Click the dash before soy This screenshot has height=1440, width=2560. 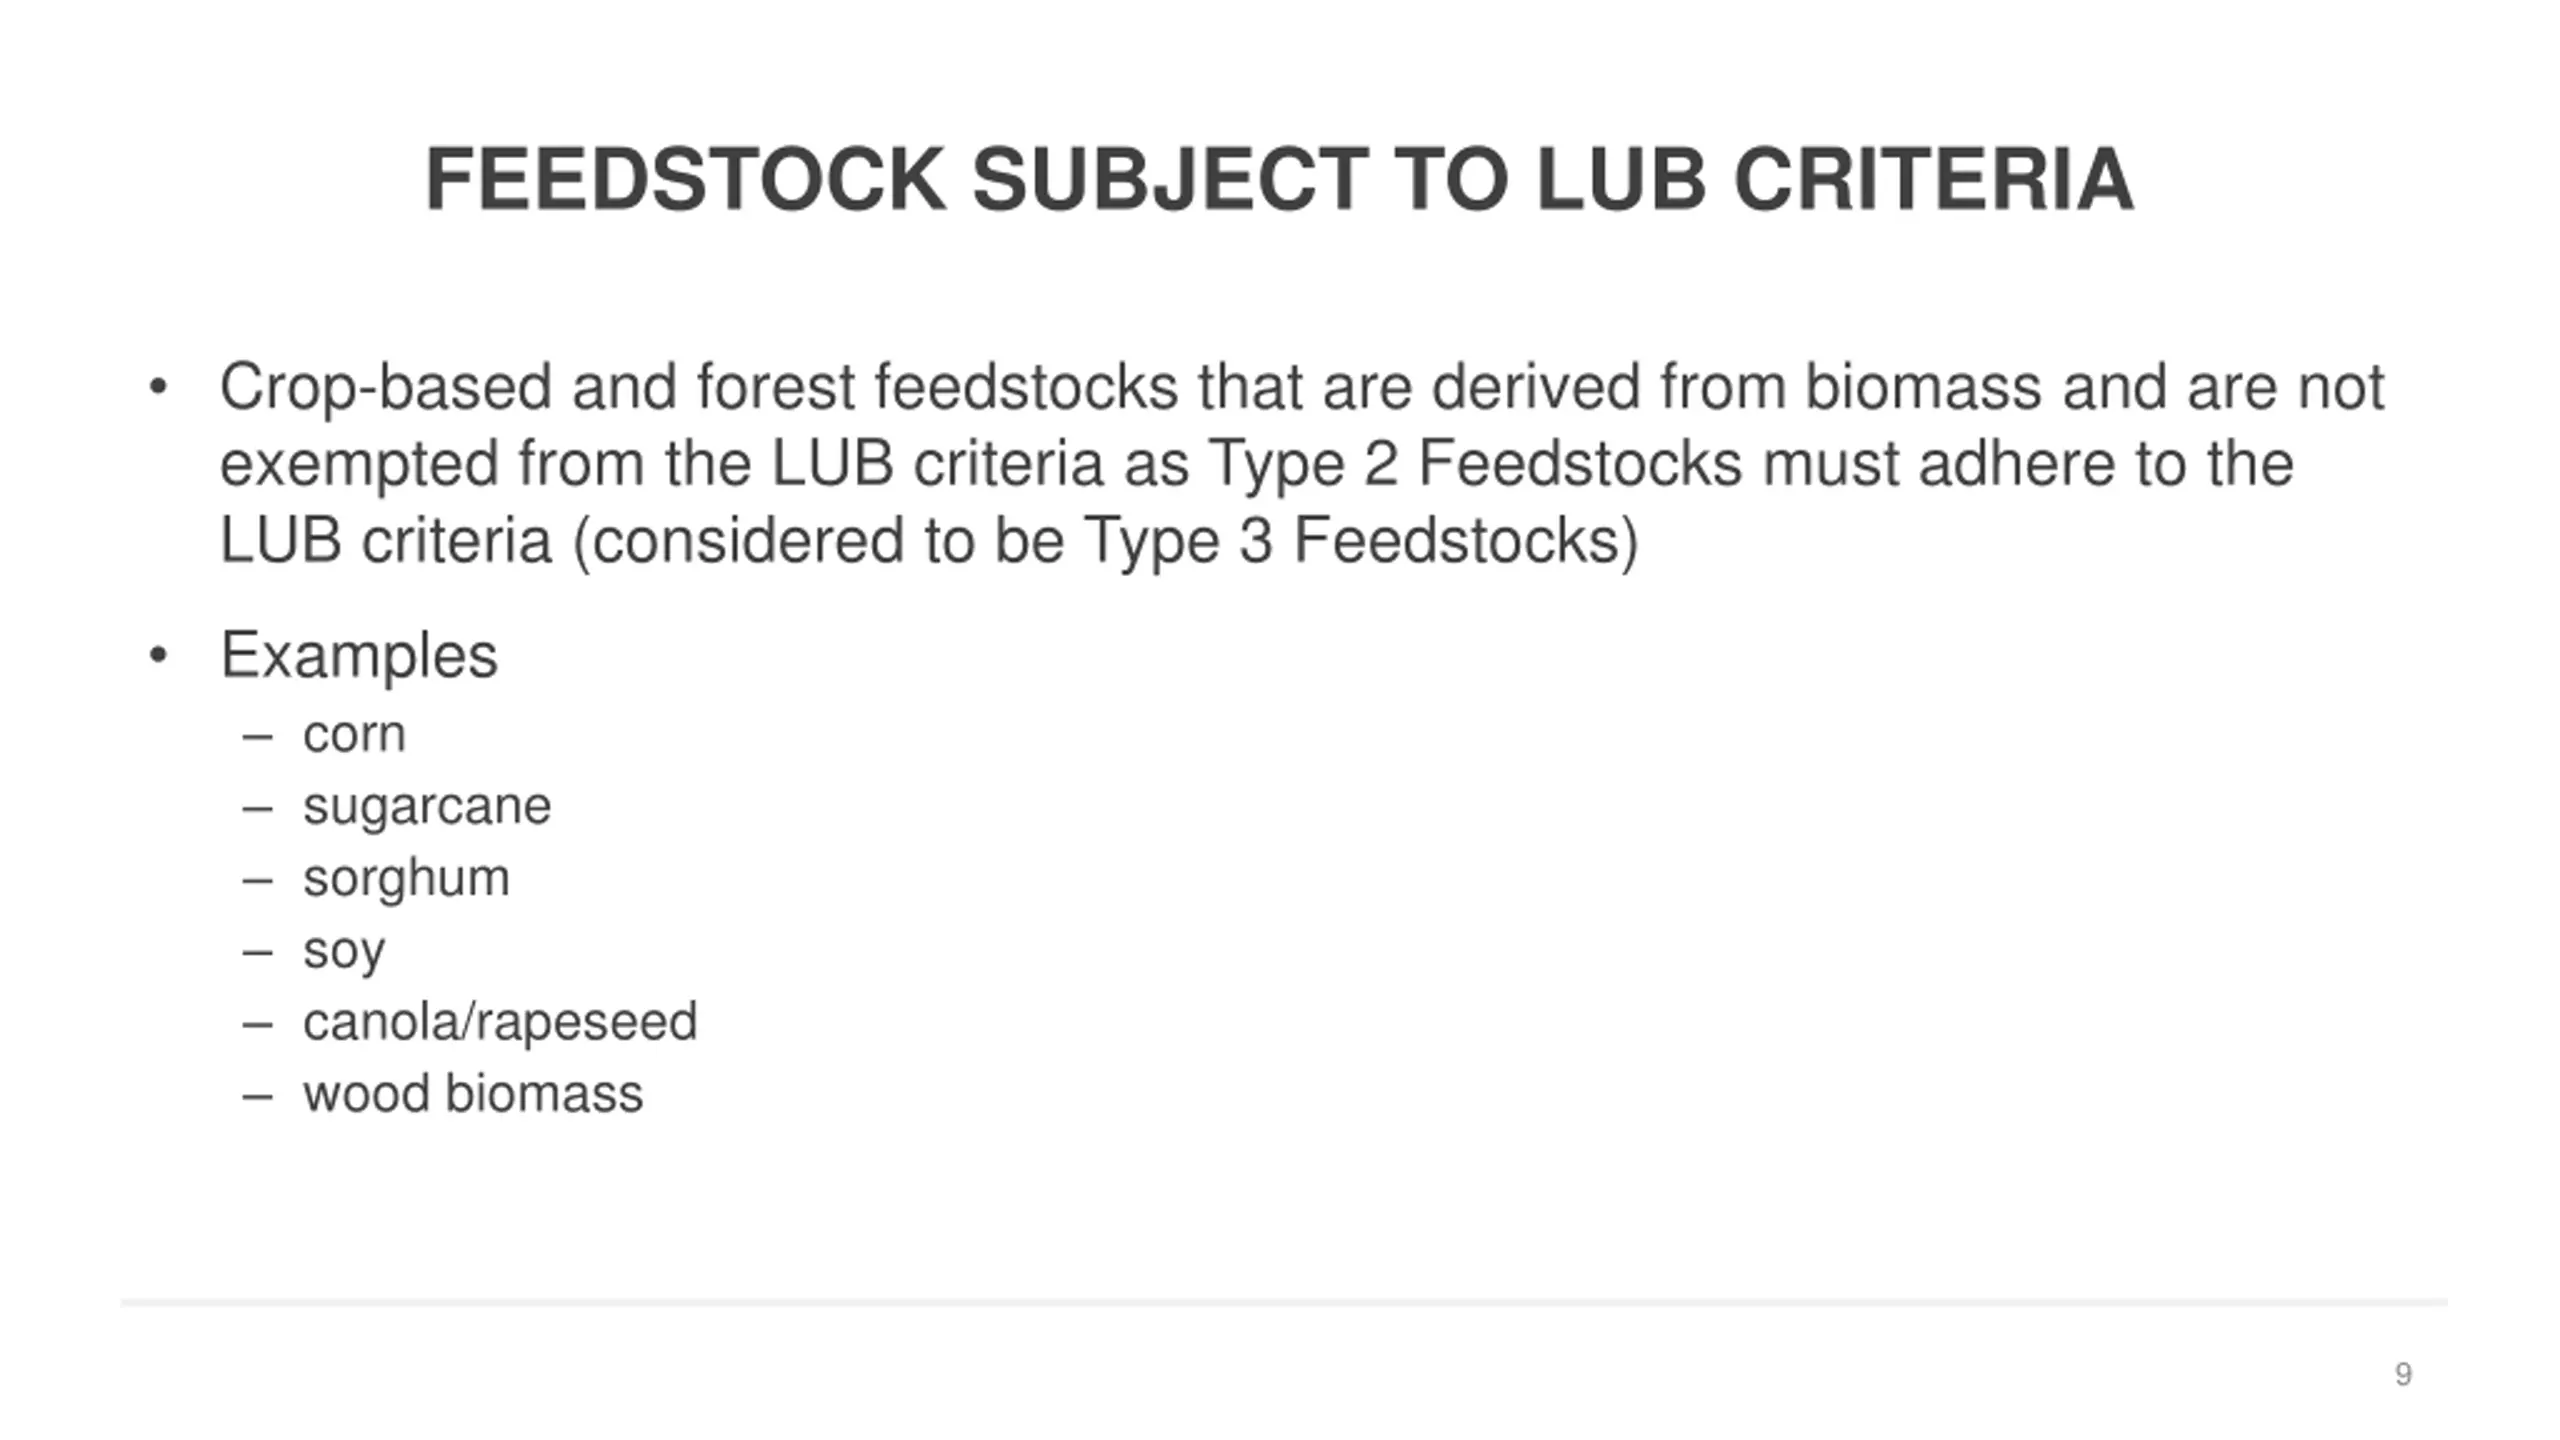tap(257, 953)
